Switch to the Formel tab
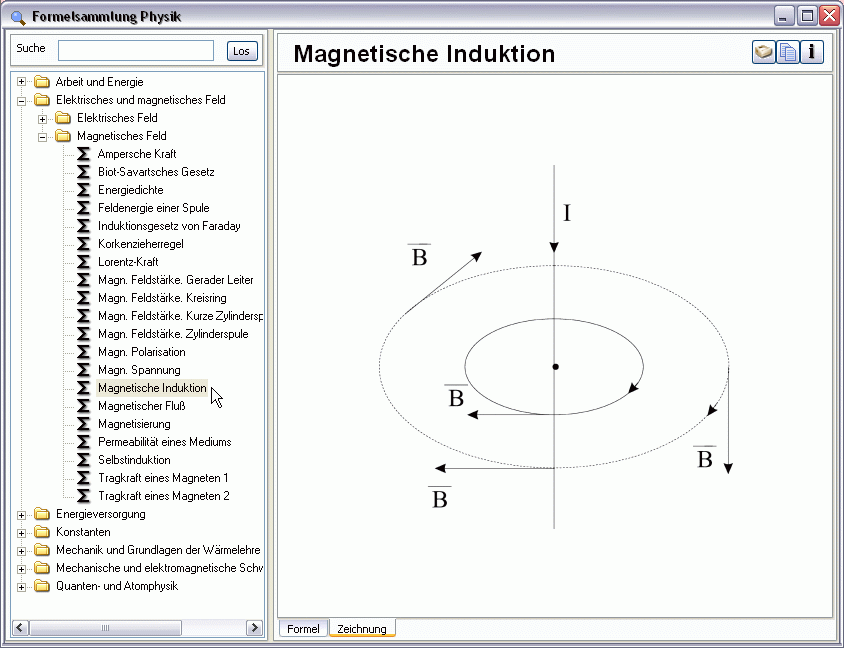This screenshot has height=648, width=844. point(303,629)
